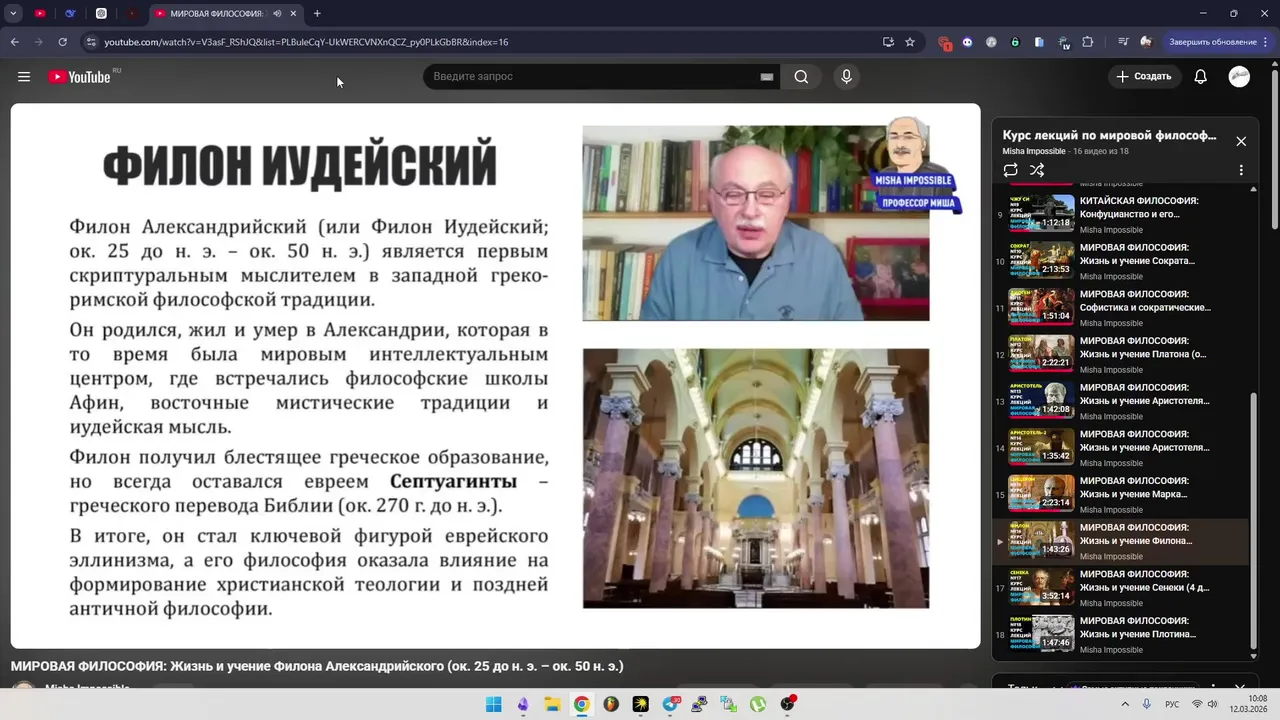Open the Misha Impossible channel link in the playlist header
Image resolution: width=1280 pixels, height=720 pixels.
pyautogui.click(x=1034, y=152)
